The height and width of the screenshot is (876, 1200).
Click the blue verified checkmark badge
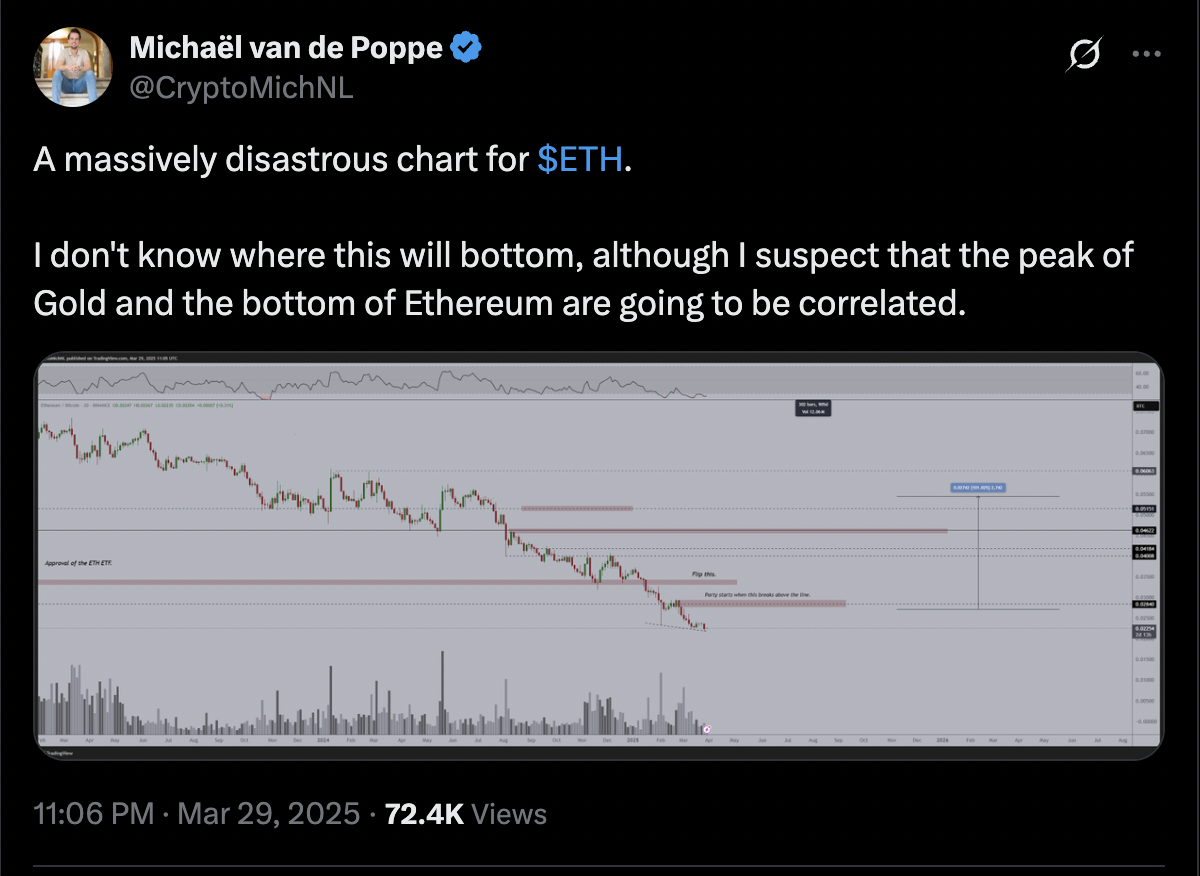467,46
